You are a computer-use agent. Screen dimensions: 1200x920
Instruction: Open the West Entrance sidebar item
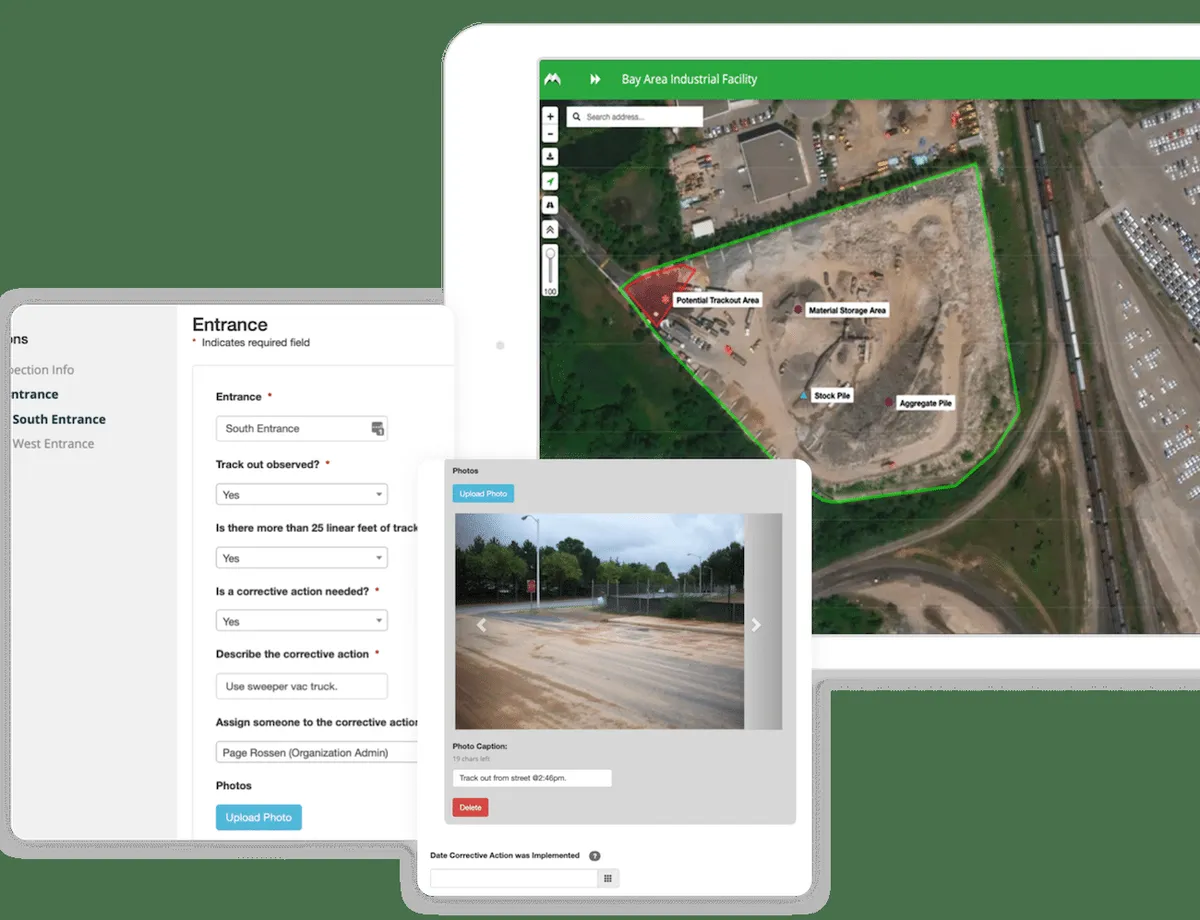pos(53,443)
